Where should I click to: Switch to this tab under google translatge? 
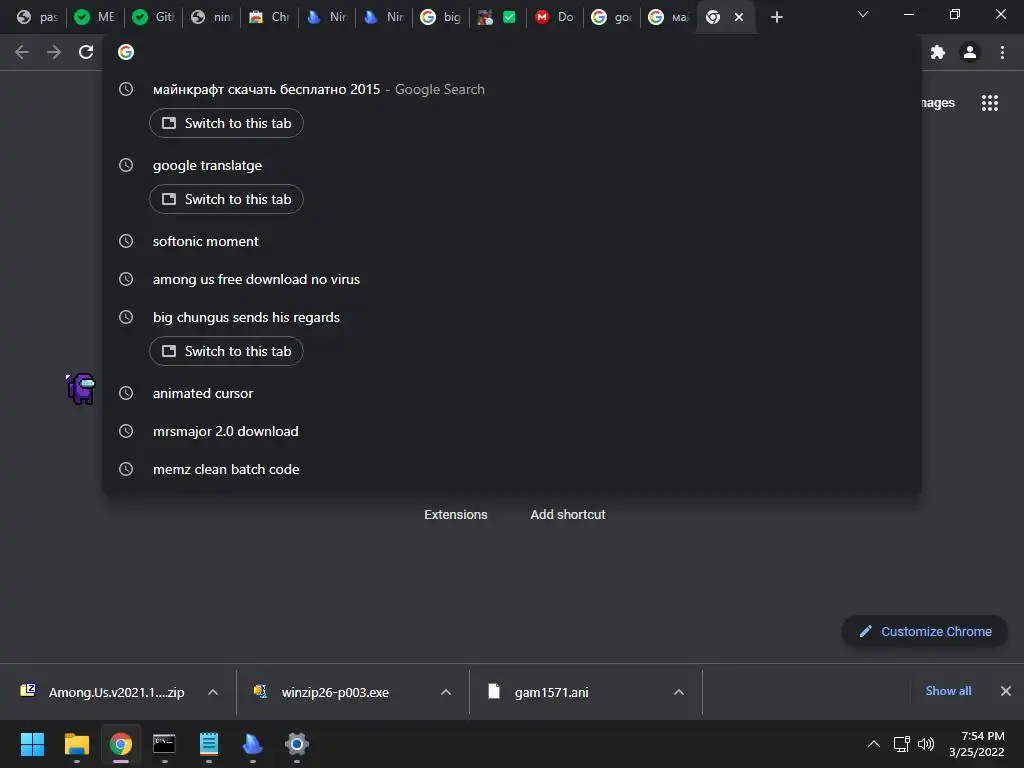[226, 199]
